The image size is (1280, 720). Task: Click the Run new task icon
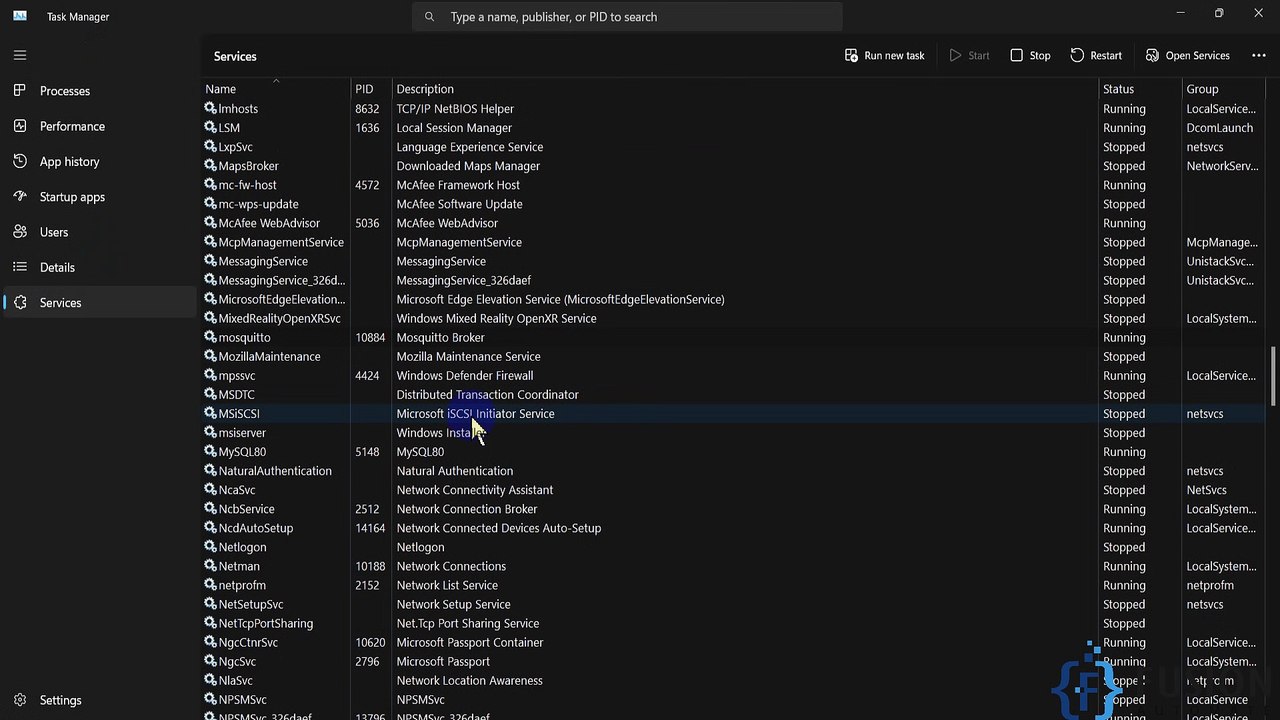coord(851,55)
